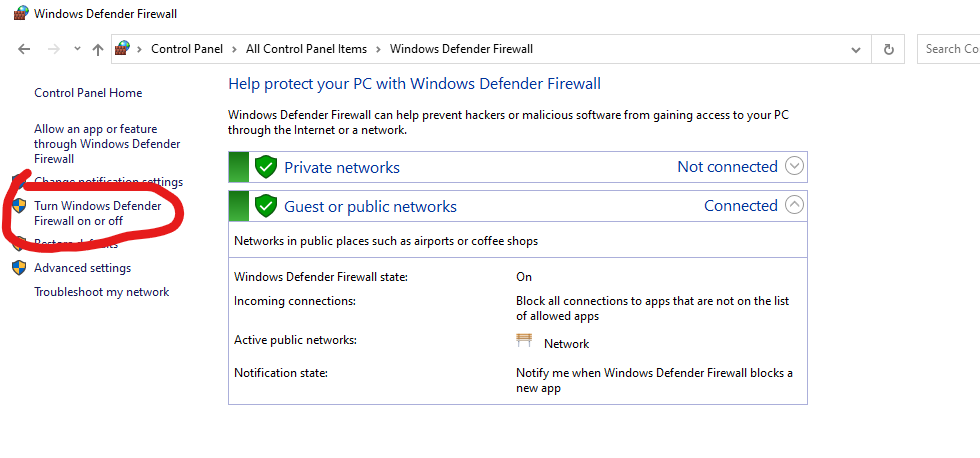Click the Windows Defender Firewall title bar icon

(x=20, y=14)
